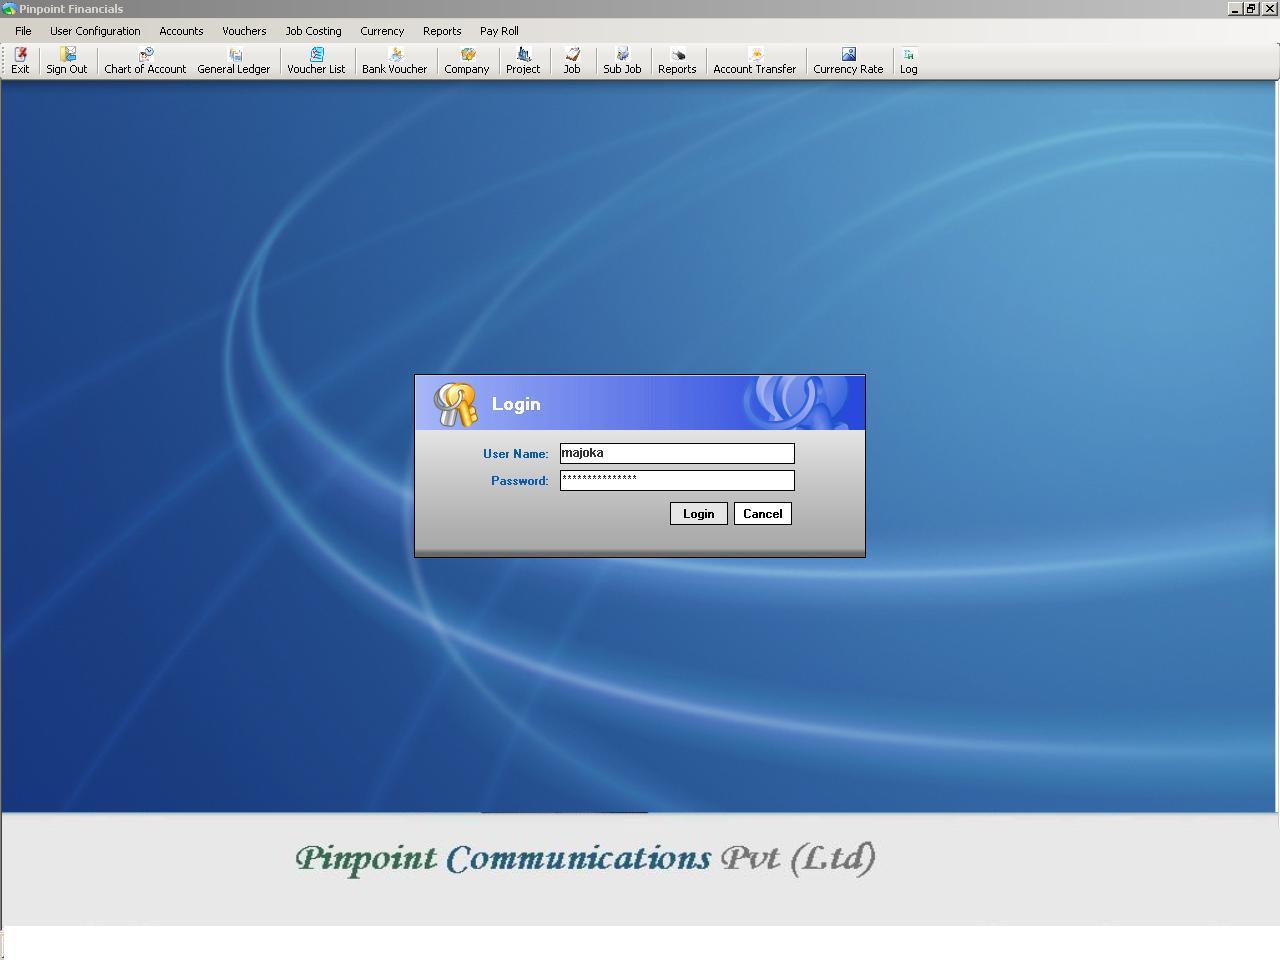Open Chart of Account from toolbar

[x=145, y=61]
